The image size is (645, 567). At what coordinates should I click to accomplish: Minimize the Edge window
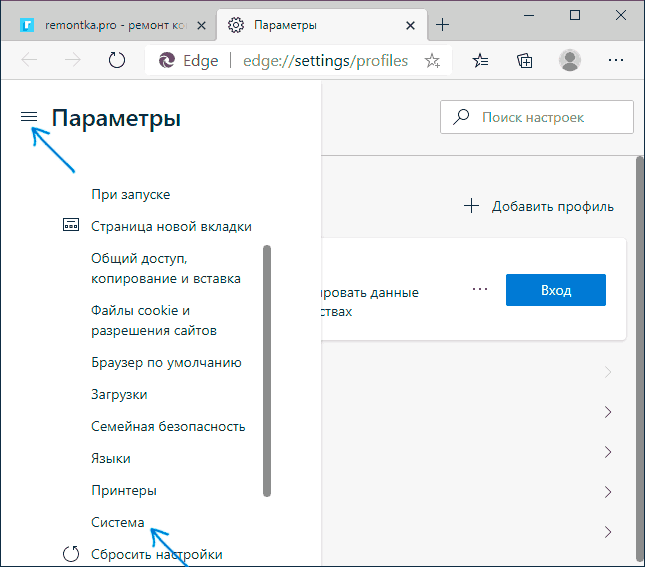point(529,16)
